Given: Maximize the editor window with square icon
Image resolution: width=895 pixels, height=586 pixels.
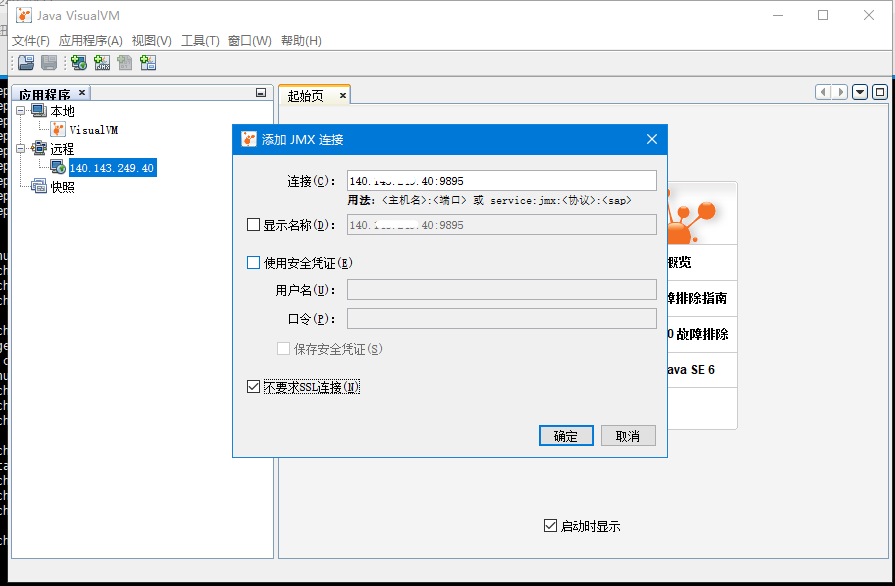Looking at the screenshot, I should click(880, 92).
